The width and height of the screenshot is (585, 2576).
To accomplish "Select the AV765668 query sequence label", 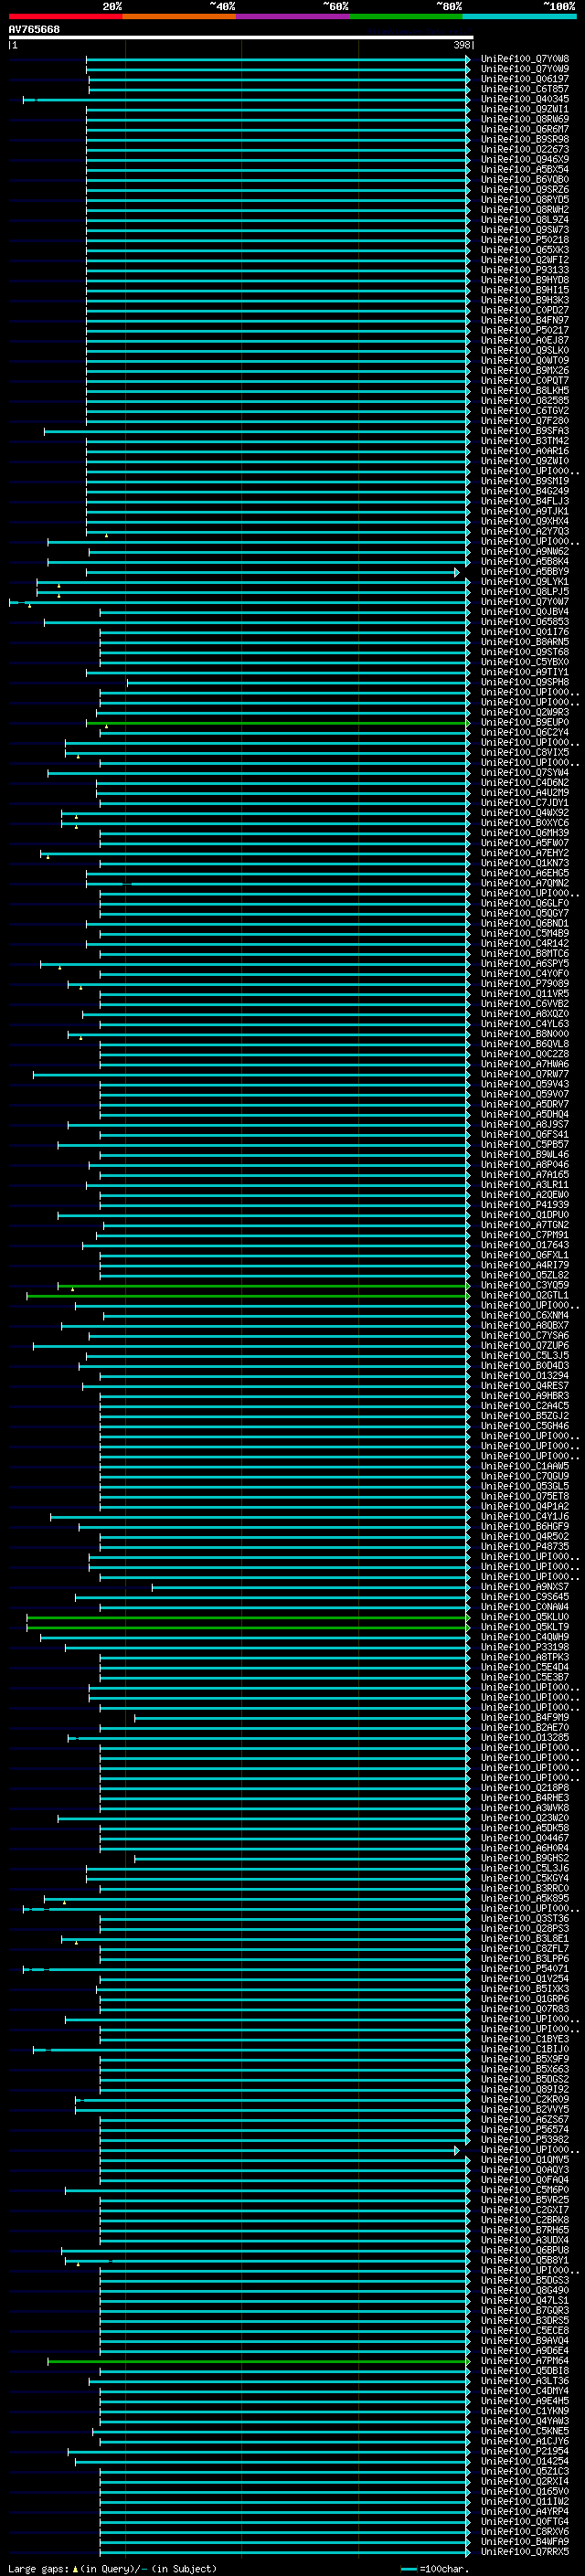I will (34, 29).
